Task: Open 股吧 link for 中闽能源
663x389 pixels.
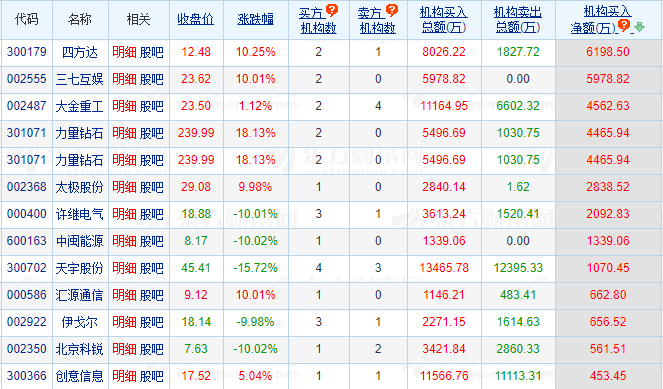Action: [x=151, y=241]
